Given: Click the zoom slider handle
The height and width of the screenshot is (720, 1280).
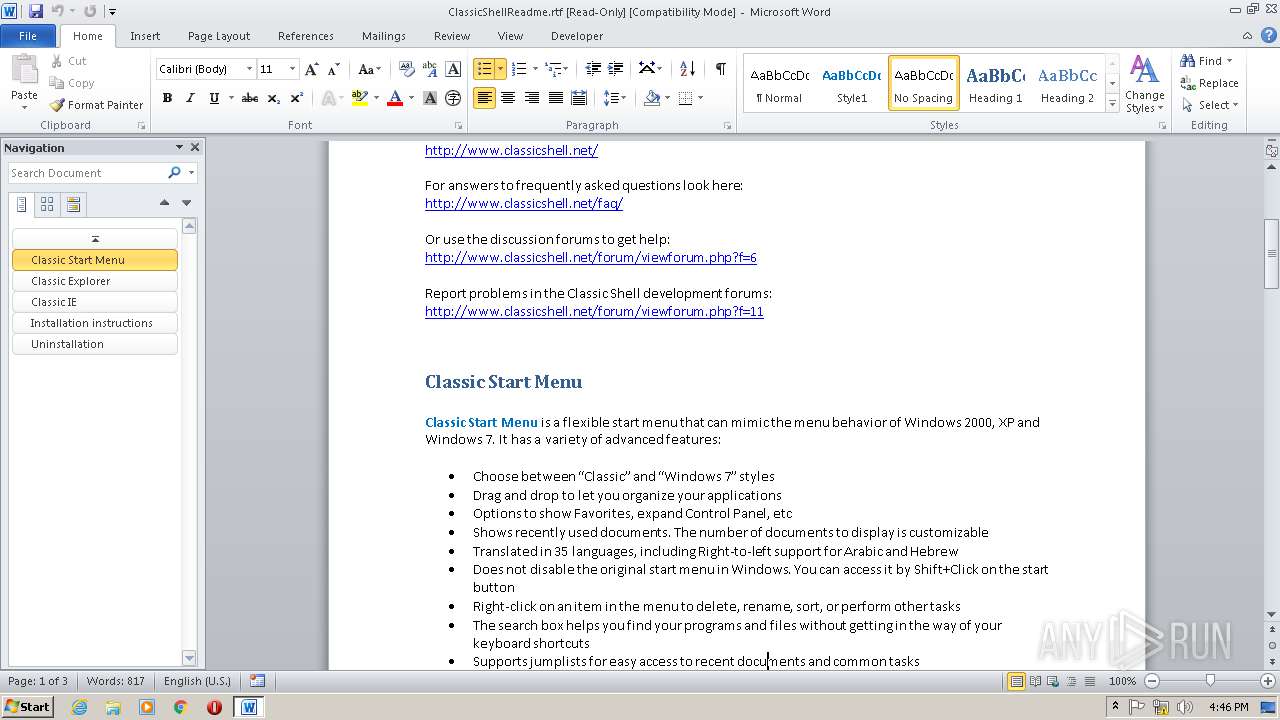Looking at the screenshot, I should coord(1210,681).
